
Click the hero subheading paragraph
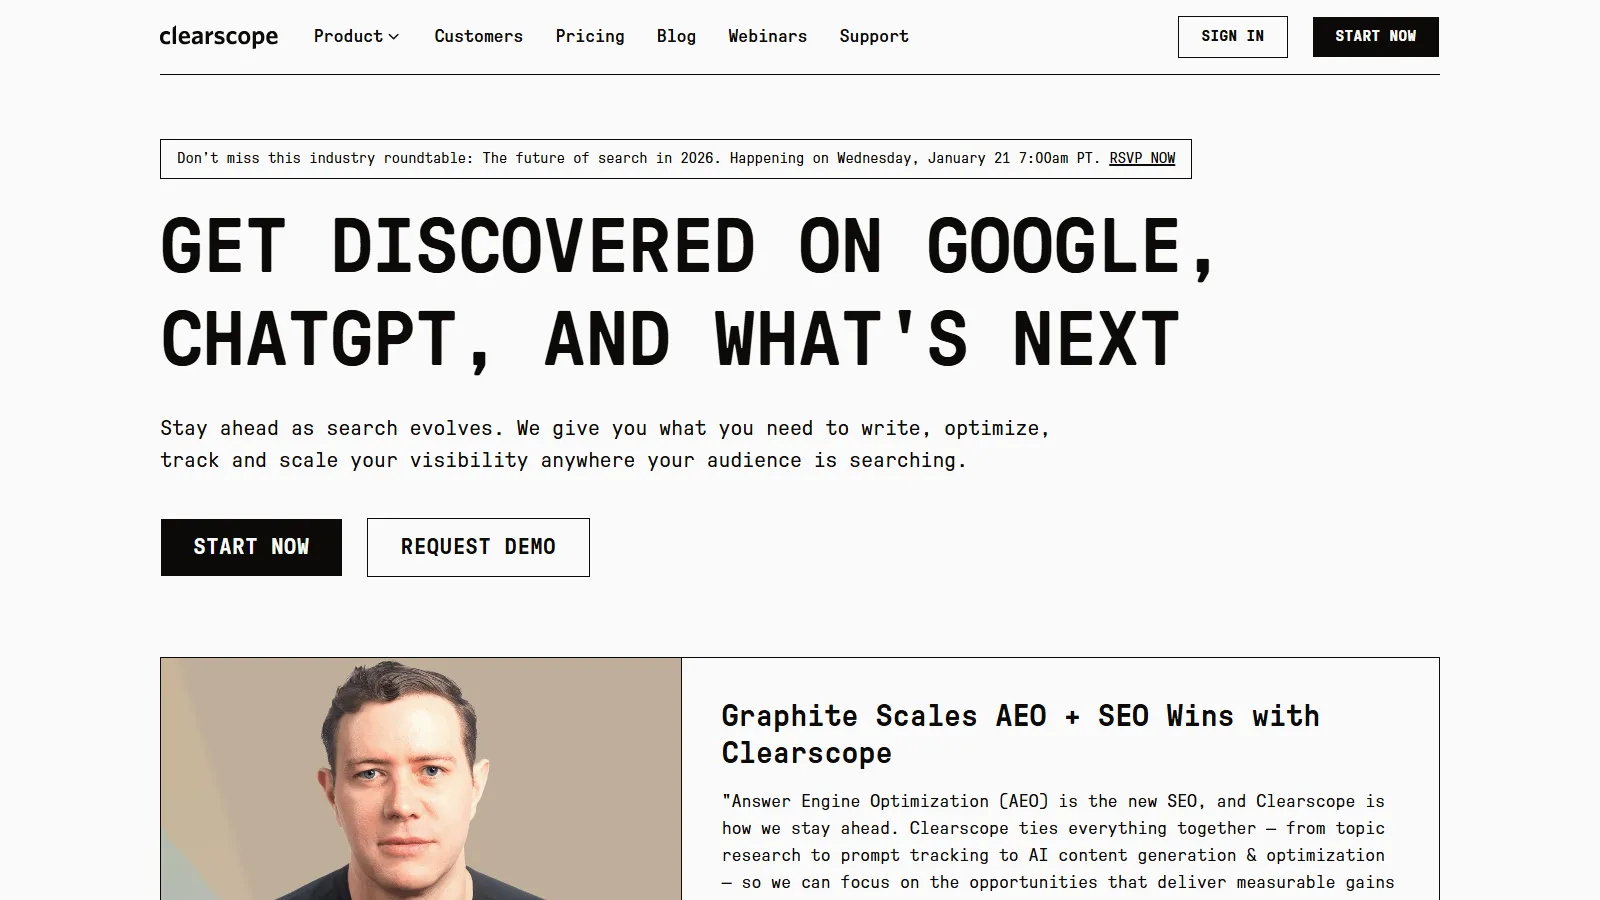[605, 444]
